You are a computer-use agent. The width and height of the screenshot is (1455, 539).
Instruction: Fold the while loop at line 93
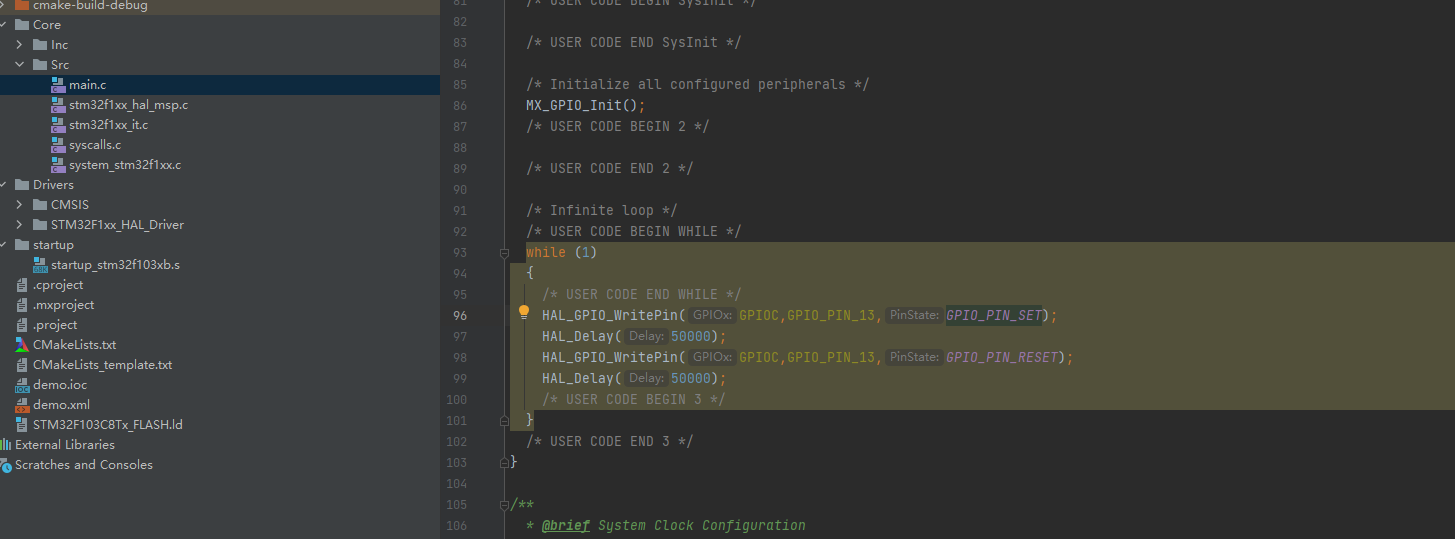pyautogui.click(x=505, y=253)
